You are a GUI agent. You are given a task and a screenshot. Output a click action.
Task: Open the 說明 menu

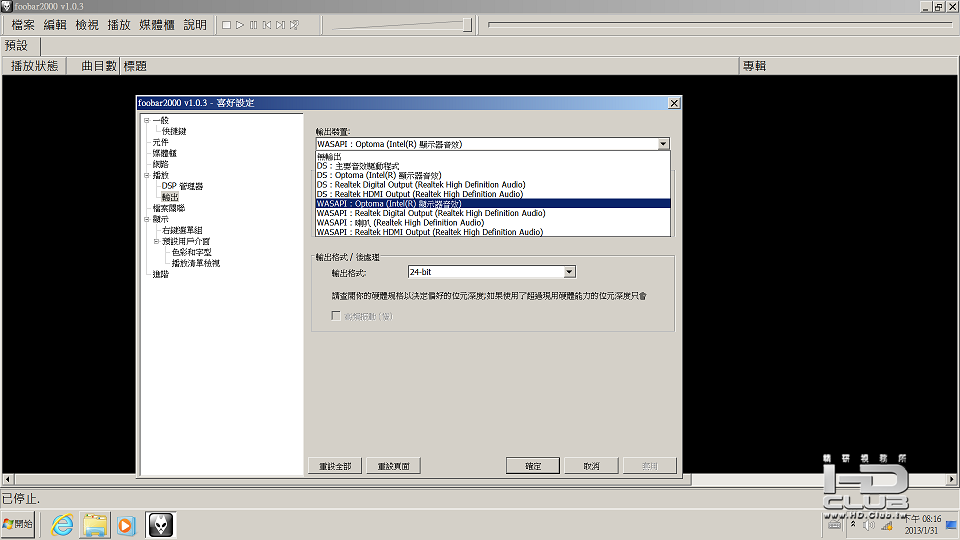point(195,25)
